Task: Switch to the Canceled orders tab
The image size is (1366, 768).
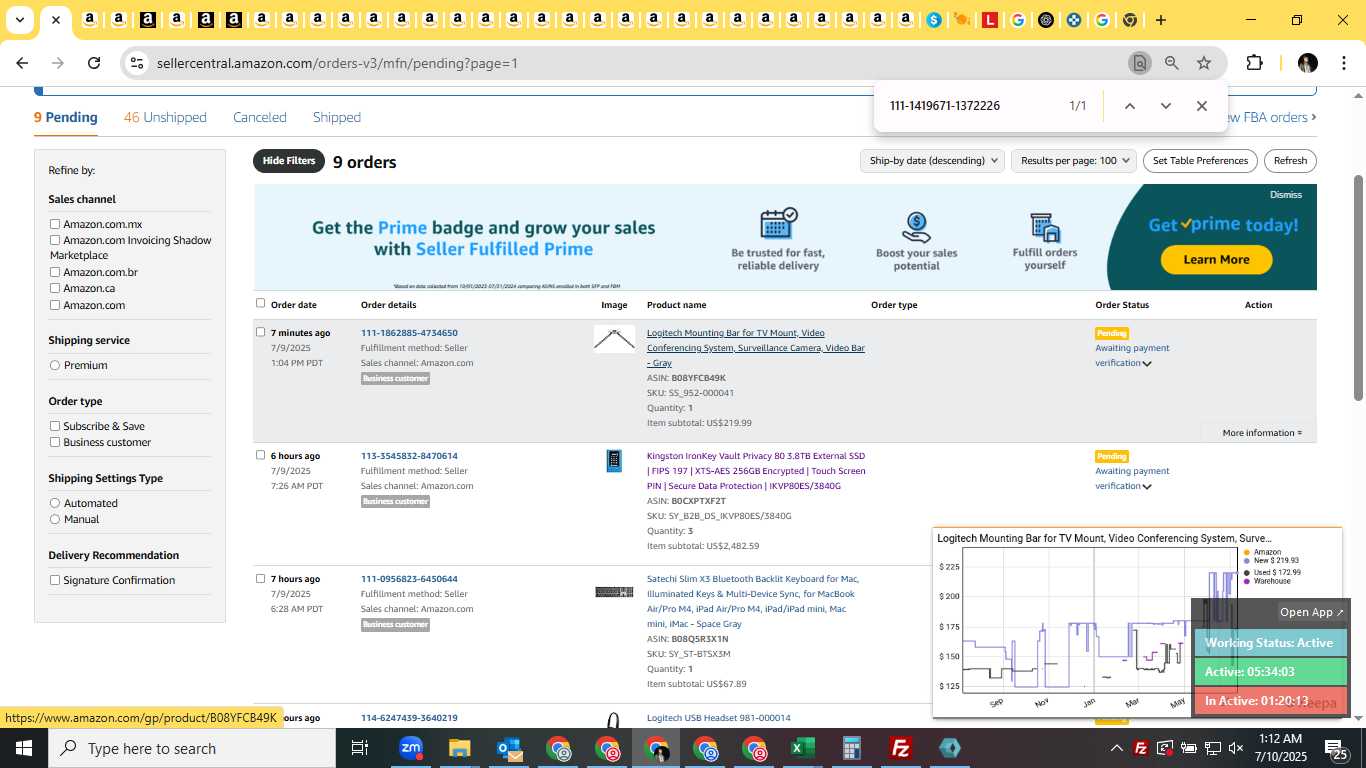Action: (260, 117)
